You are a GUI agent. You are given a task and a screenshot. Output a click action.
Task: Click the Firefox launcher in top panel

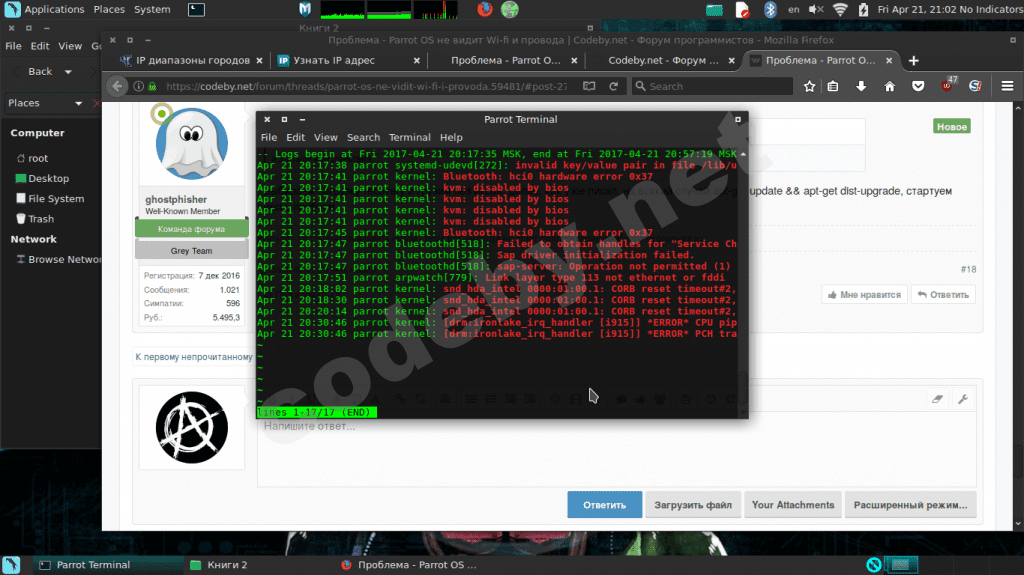pos(485,9)
